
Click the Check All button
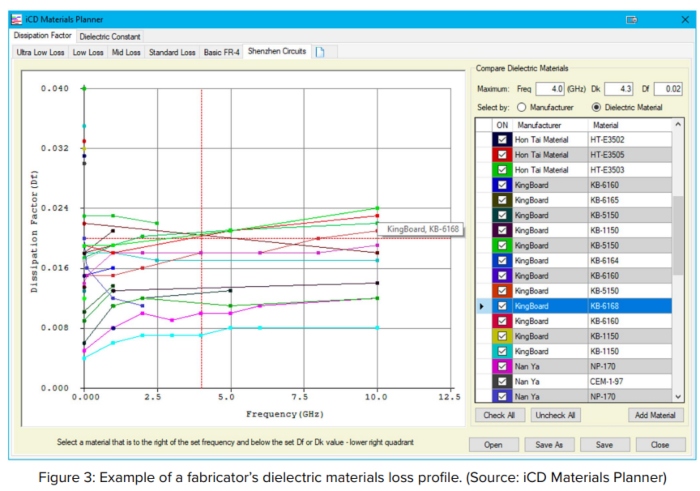click(499, 416)
